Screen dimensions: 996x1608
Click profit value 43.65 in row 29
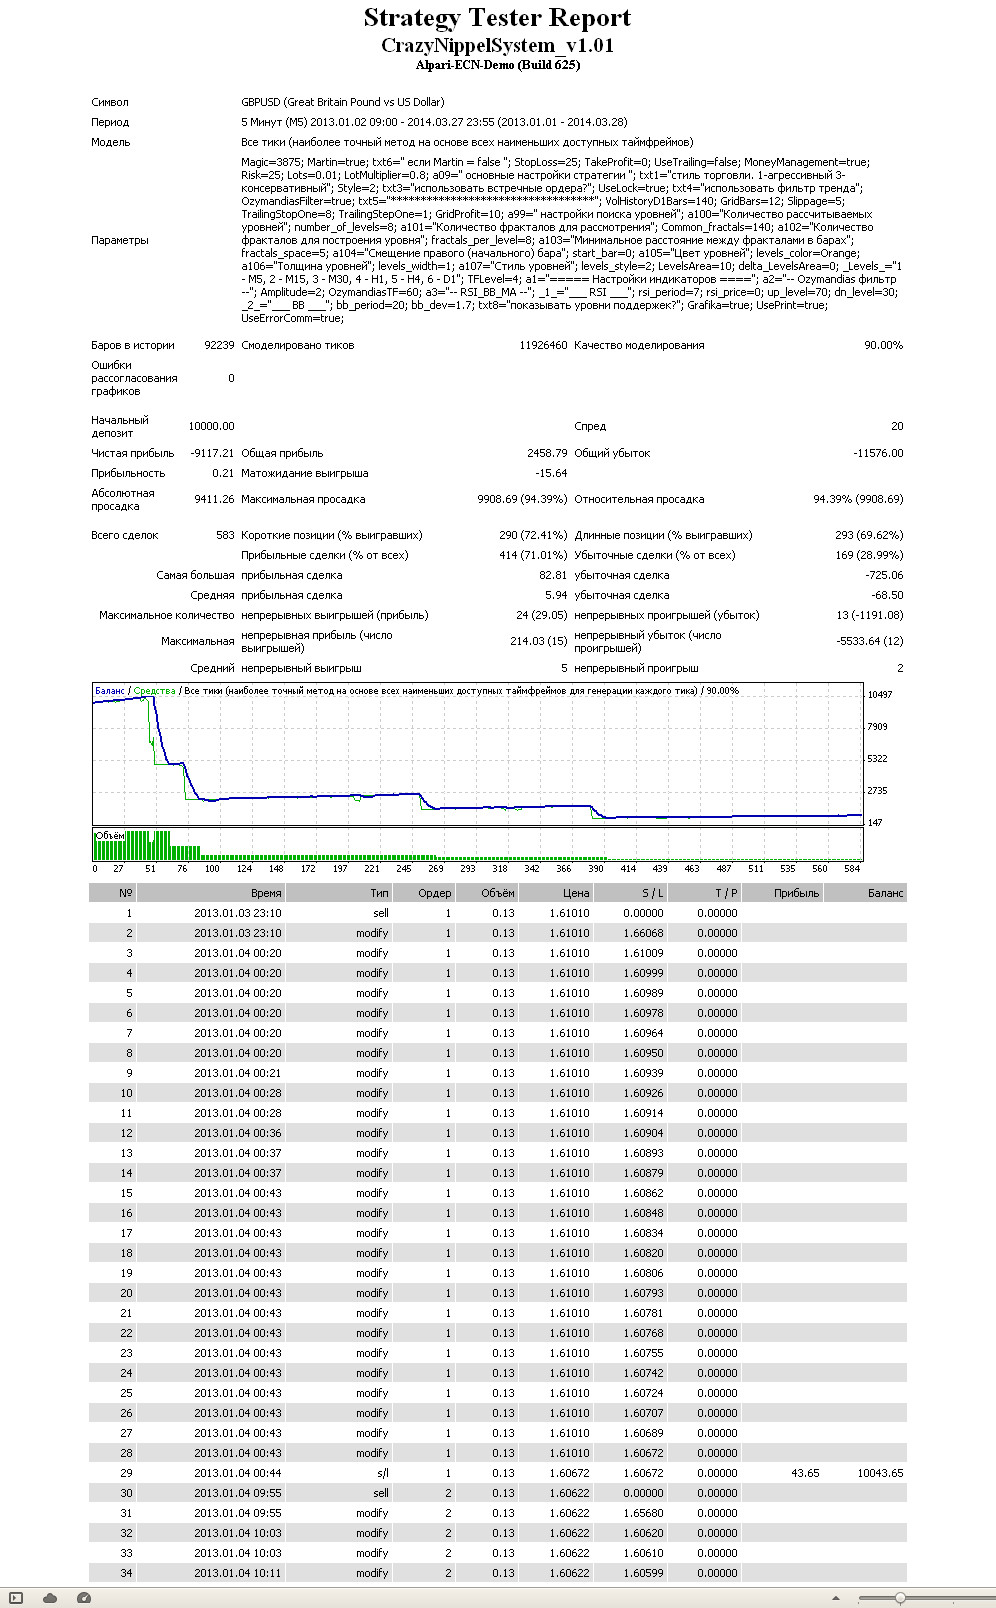[x=805, y=1473]
